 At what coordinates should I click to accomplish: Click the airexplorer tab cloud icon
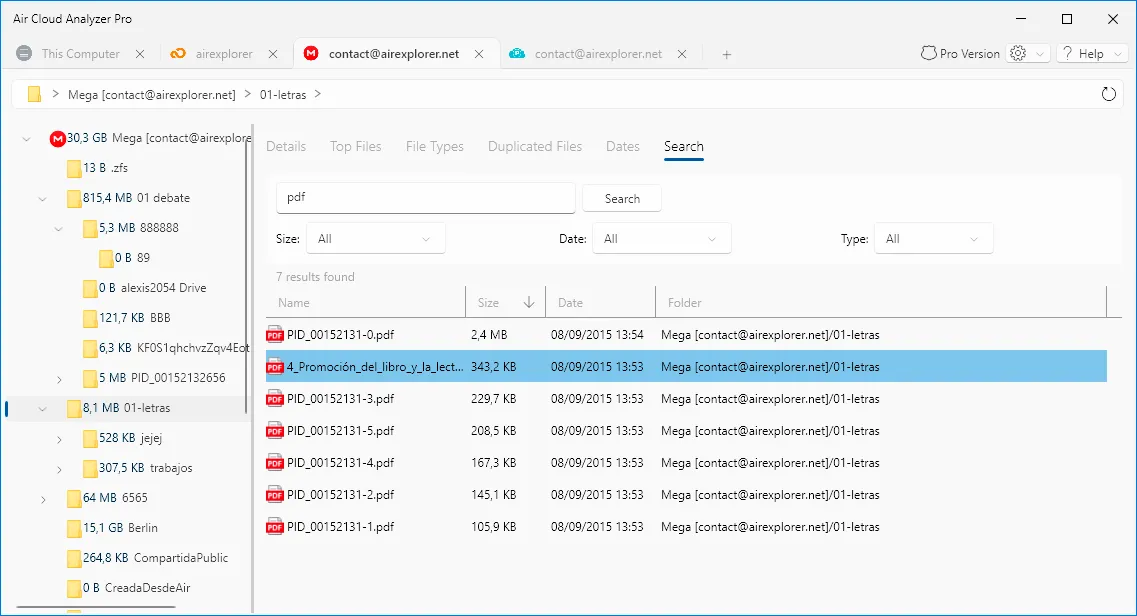coord(178,54)
